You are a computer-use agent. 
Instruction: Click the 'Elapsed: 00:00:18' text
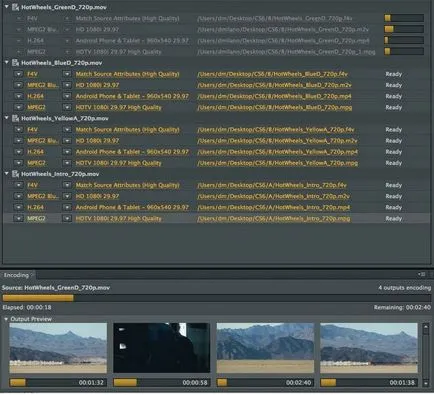point(27,307)
